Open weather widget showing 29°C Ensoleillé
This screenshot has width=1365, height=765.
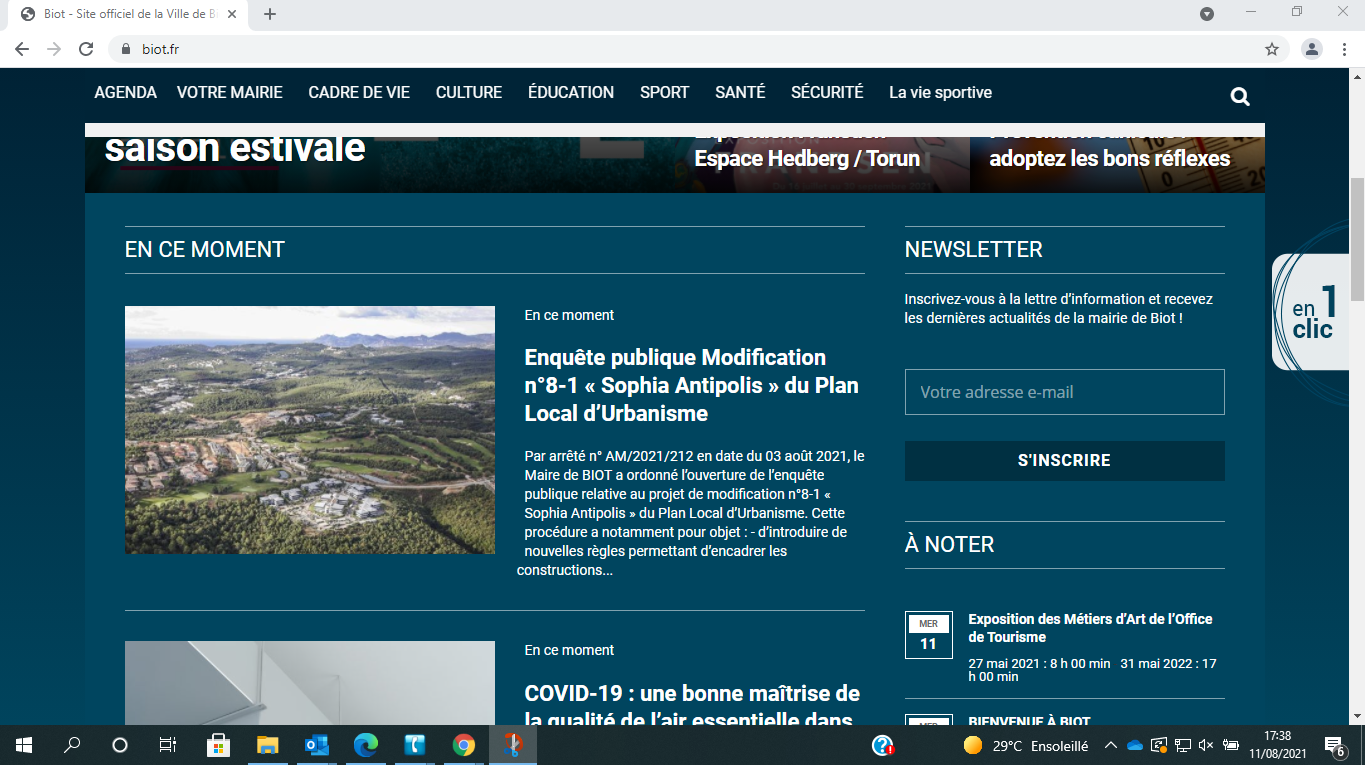[x=1026, y=745]
